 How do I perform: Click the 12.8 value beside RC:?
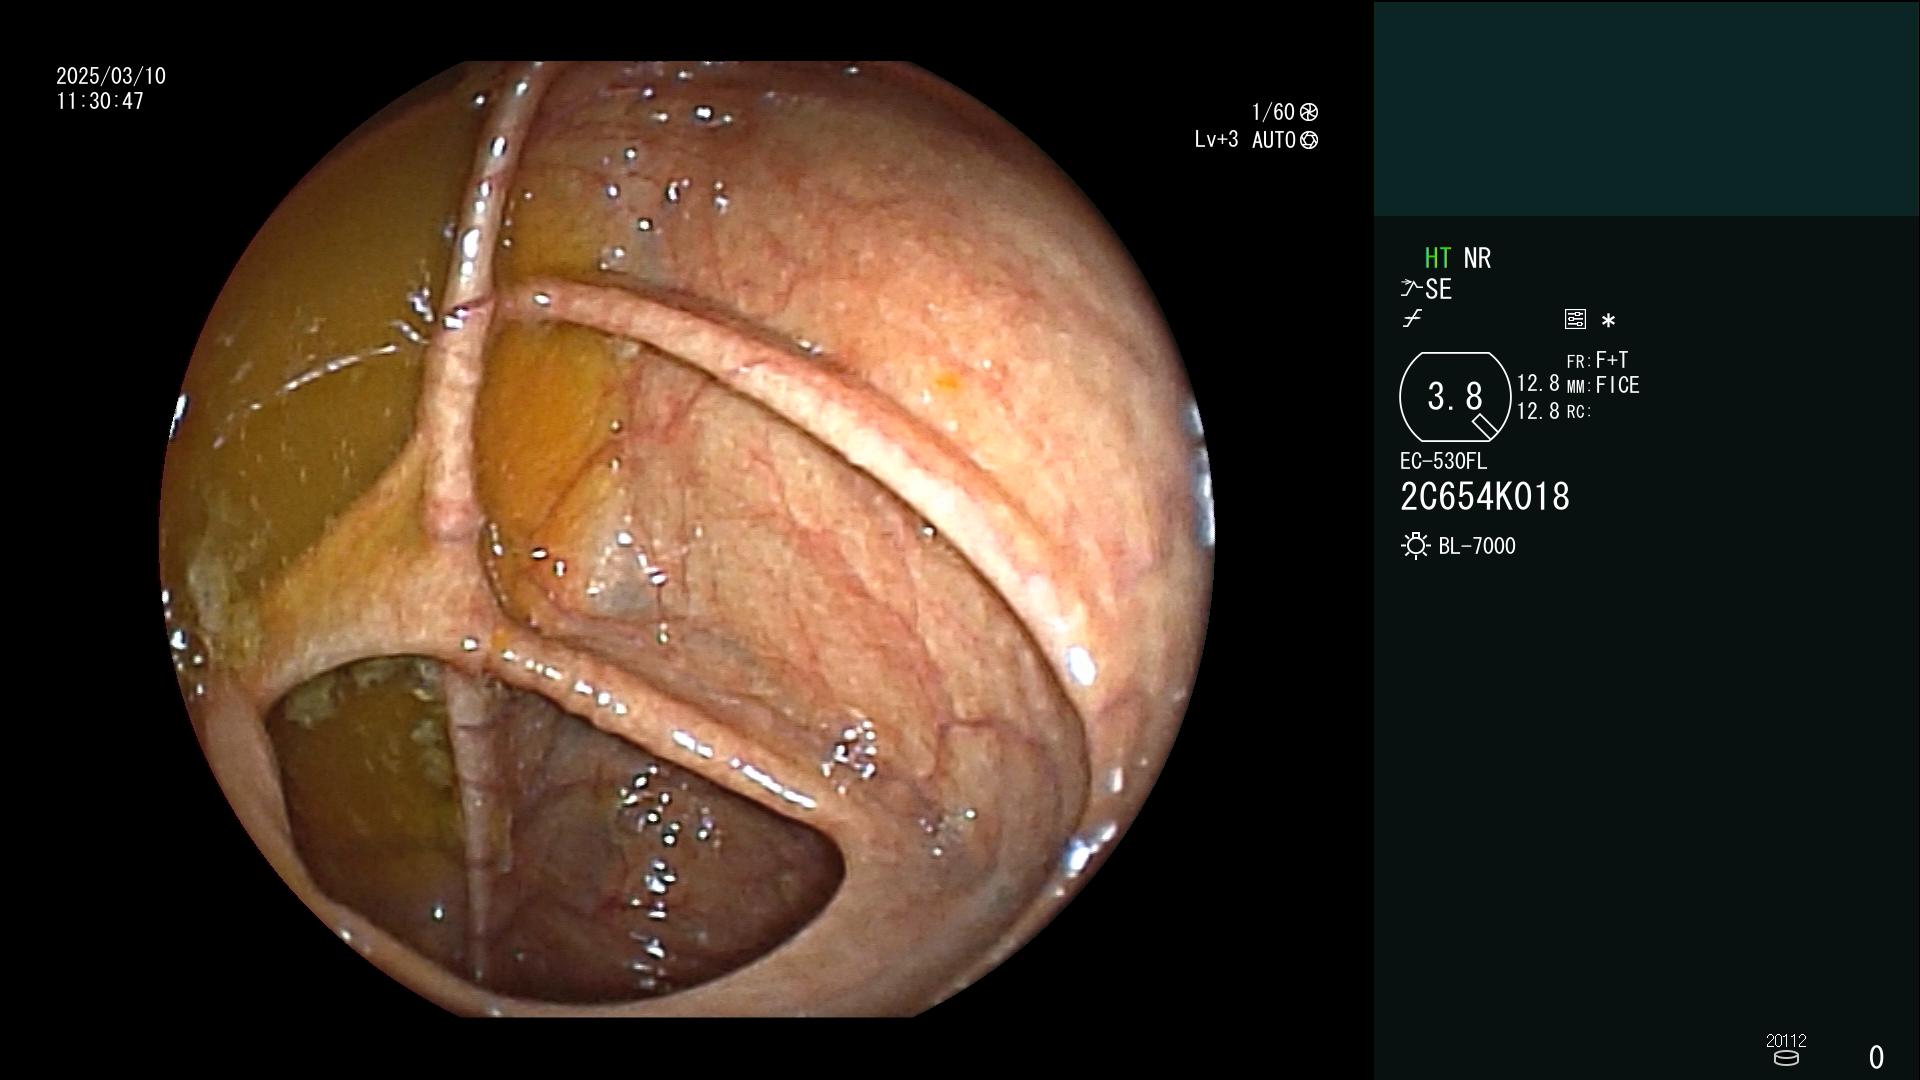(1538, 411)
